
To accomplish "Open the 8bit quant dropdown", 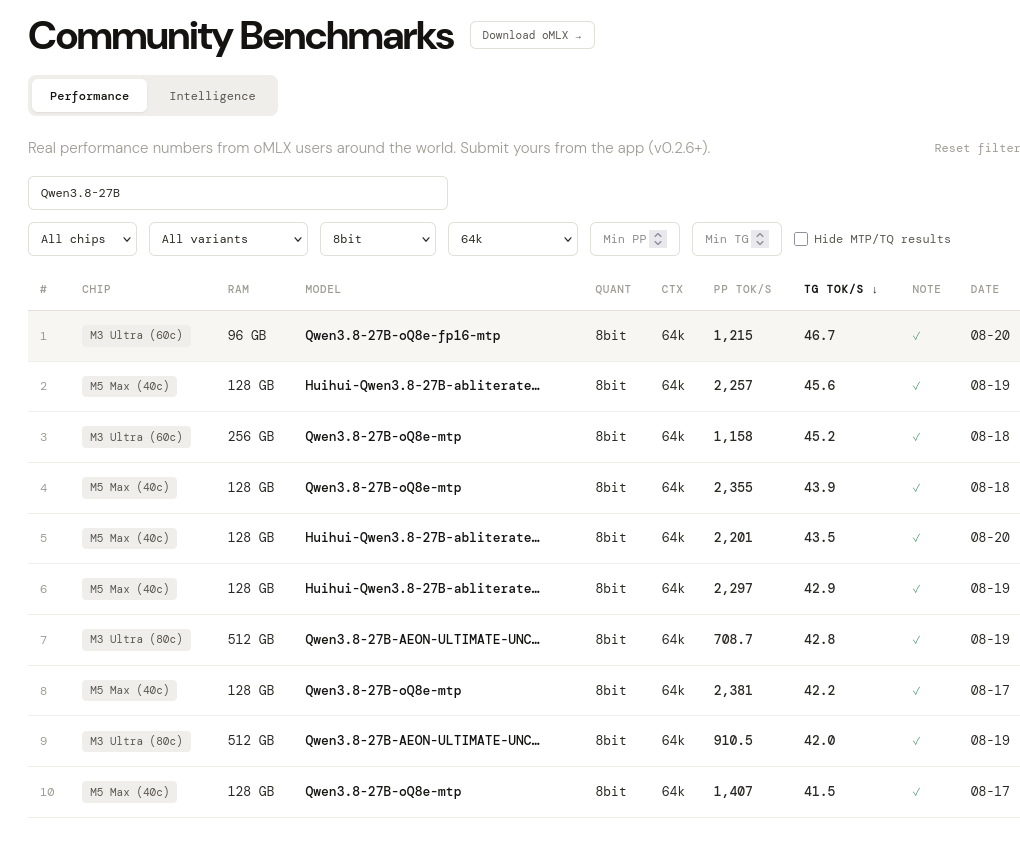I will click(x=378, y=239).
